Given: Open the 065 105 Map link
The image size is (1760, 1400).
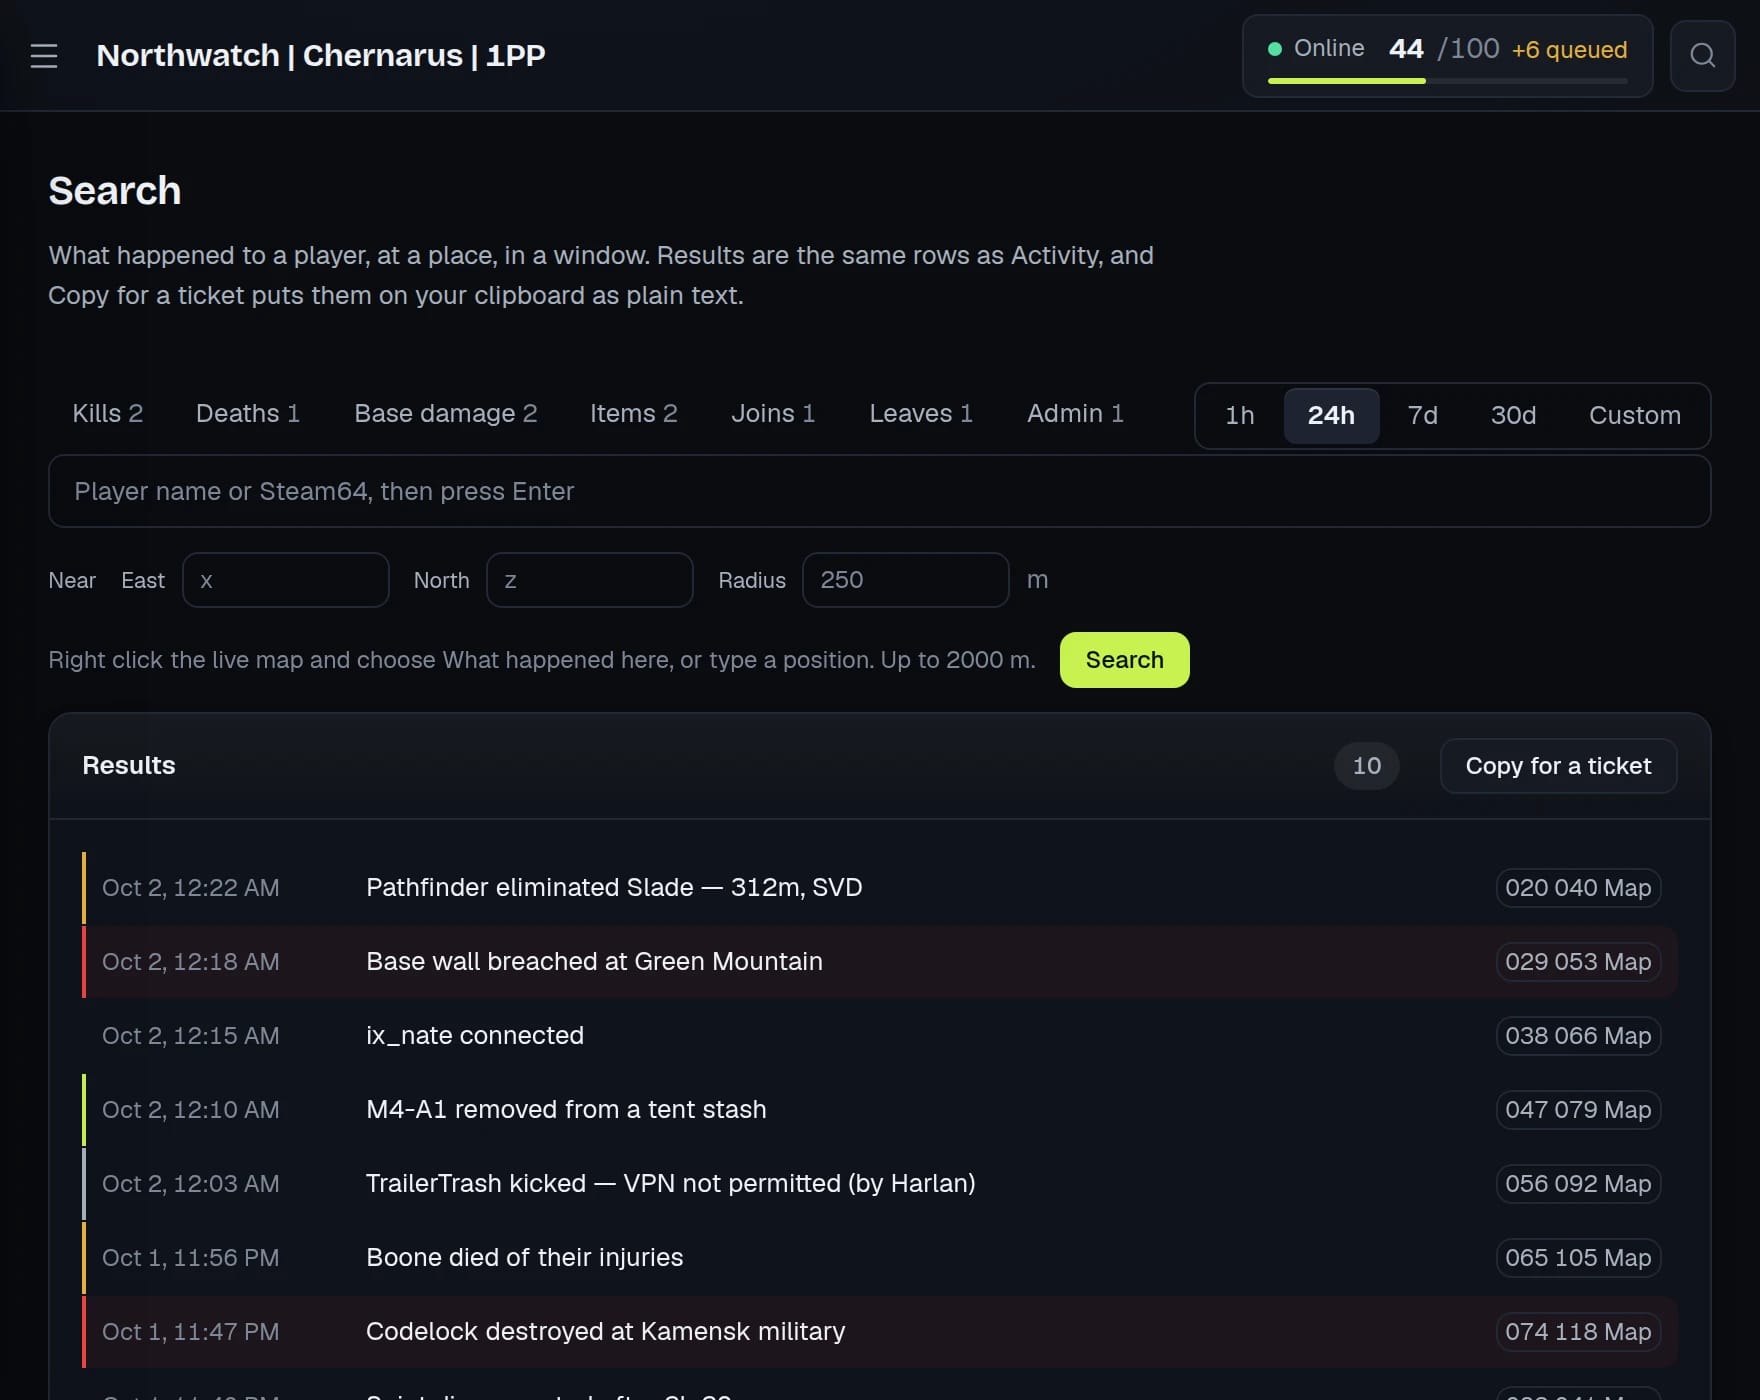Looking at the screenshot, I should pos(1578,1258).
